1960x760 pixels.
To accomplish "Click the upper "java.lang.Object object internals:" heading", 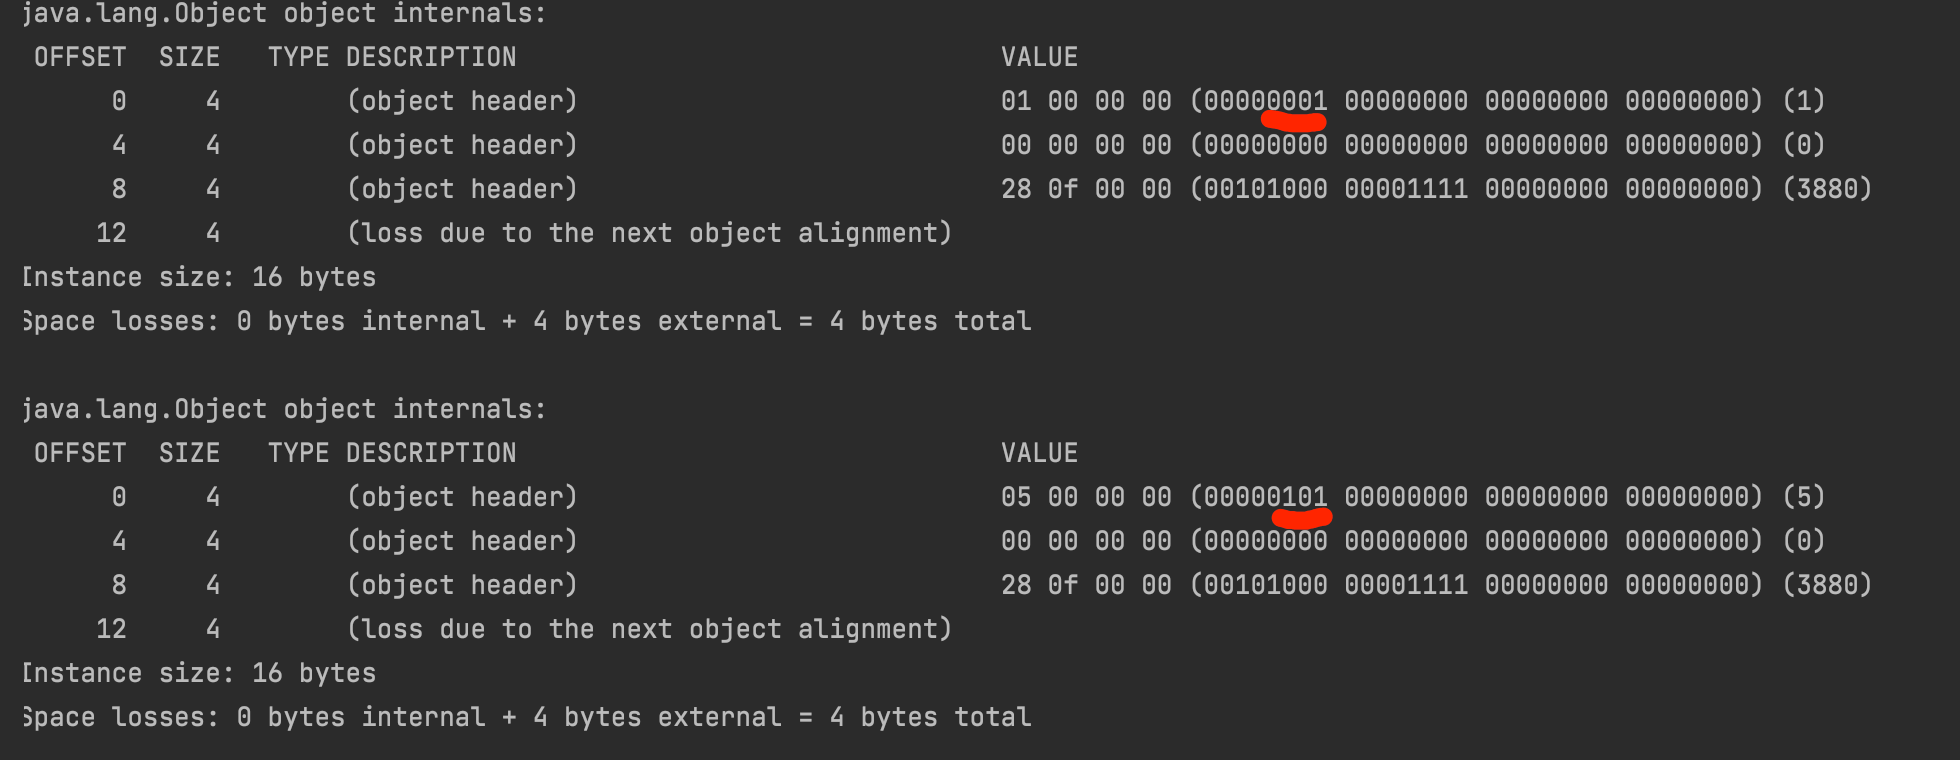I will point(284,14).
